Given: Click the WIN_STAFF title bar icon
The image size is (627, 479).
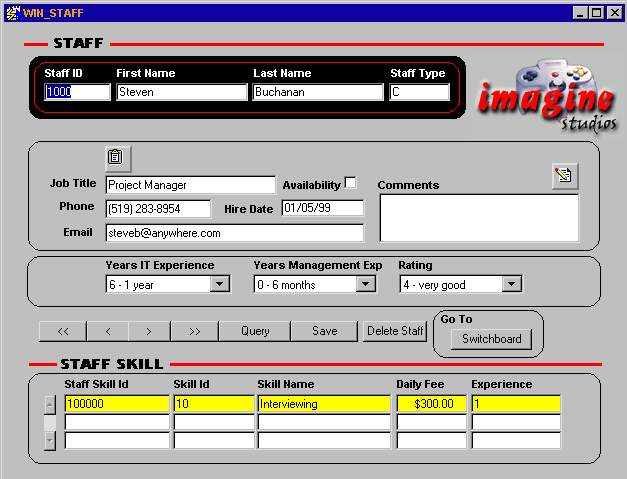Looking at the screenshot, I should (x=11, y=12).
